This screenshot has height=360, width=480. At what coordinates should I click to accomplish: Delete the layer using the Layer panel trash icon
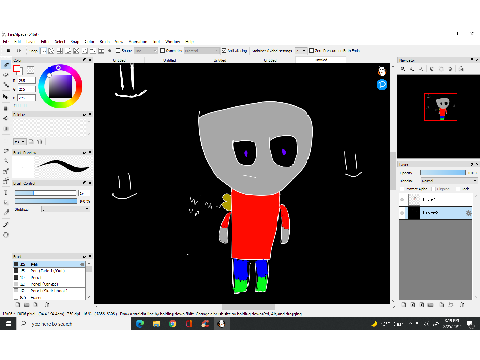pyautogui.click(x=462, y=304)
